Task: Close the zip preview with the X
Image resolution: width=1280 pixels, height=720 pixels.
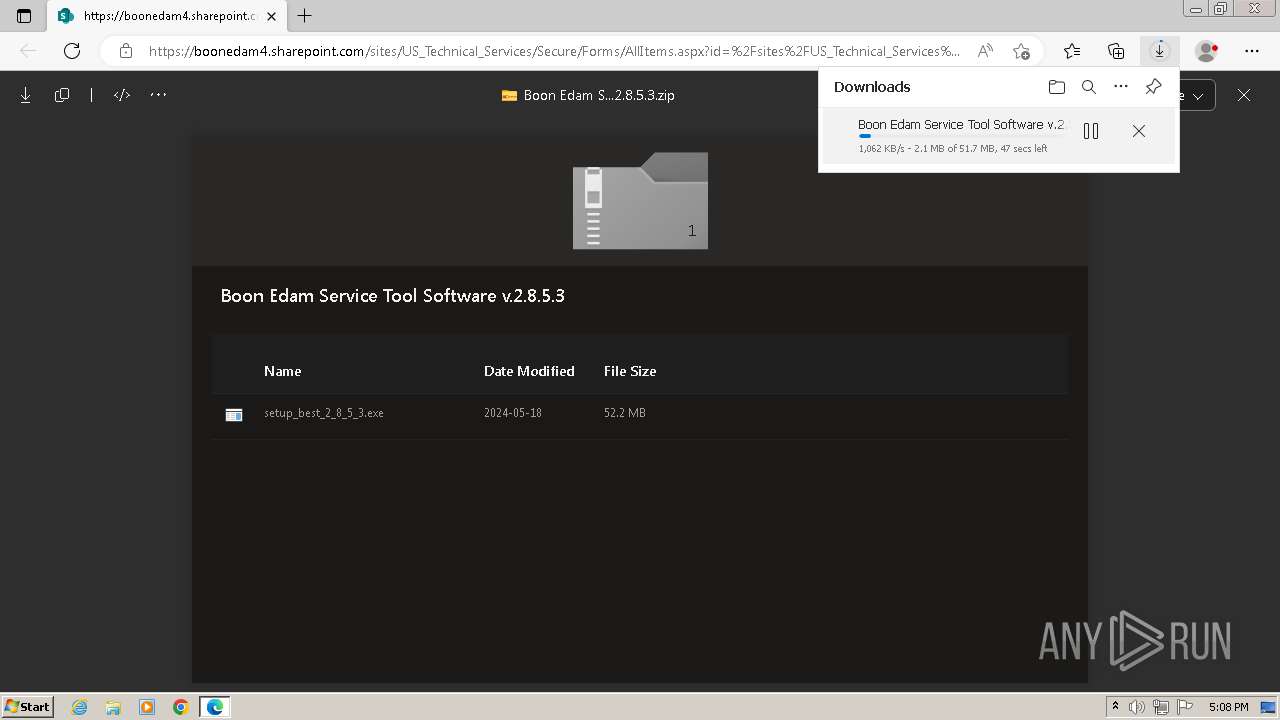Action: (x=1244, y=95)
